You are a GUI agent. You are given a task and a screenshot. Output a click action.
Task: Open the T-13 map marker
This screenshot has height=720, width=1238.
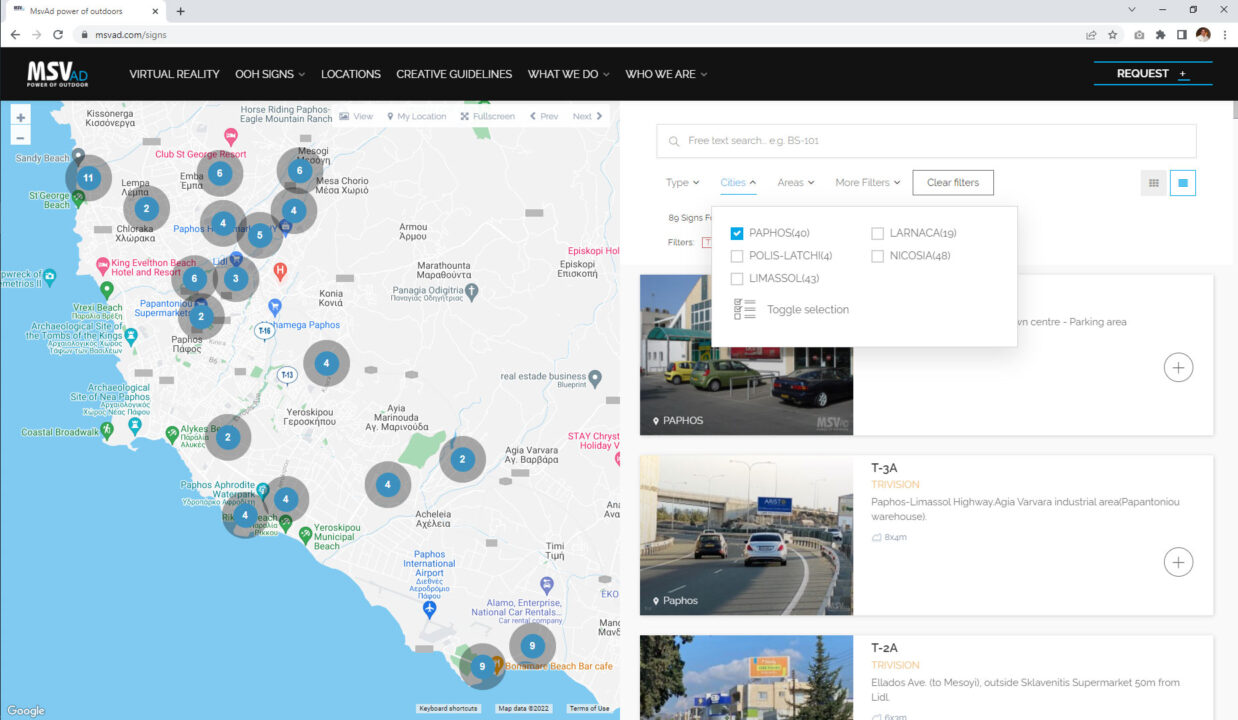tap(287, 375)
